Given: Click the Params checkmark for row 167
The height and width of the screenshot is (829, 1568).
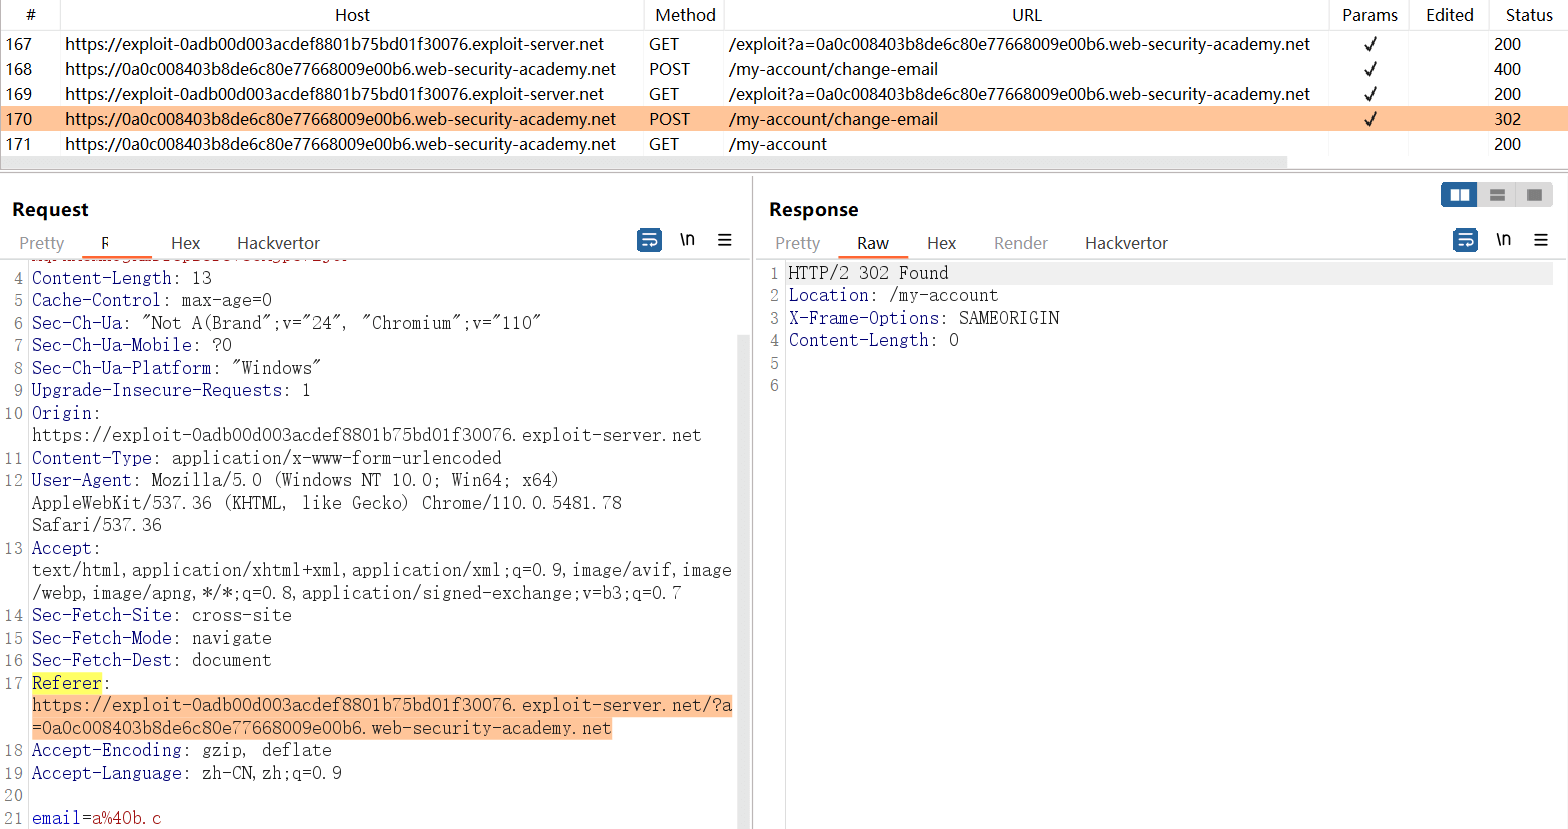Looking at the screenshot, I should point(1370,44).
